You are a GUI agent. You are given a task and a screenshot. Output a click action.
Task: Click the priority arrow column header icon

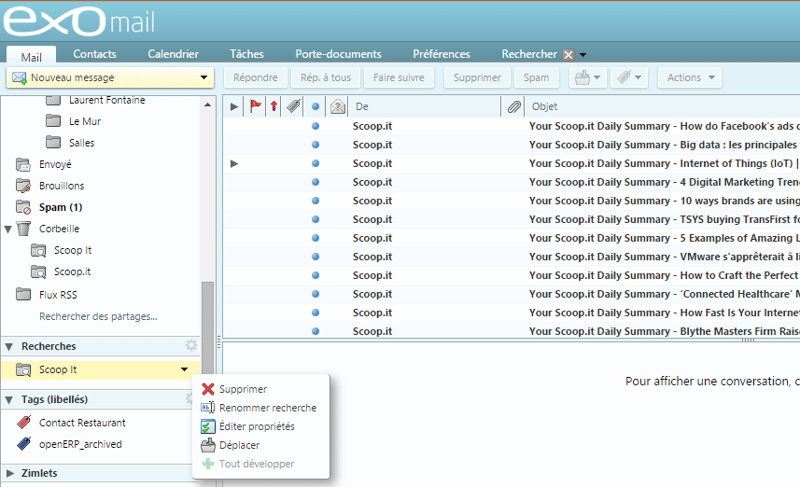click(x=274, y=106)
